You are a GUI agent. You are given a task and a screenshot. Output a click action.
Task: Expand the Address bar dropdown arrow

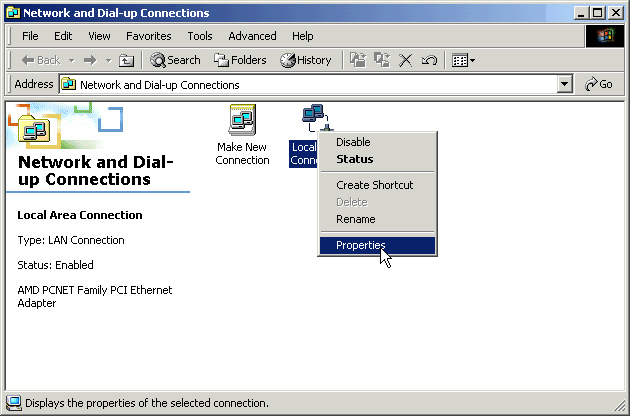pyautogui.click(x=565, y=85)
